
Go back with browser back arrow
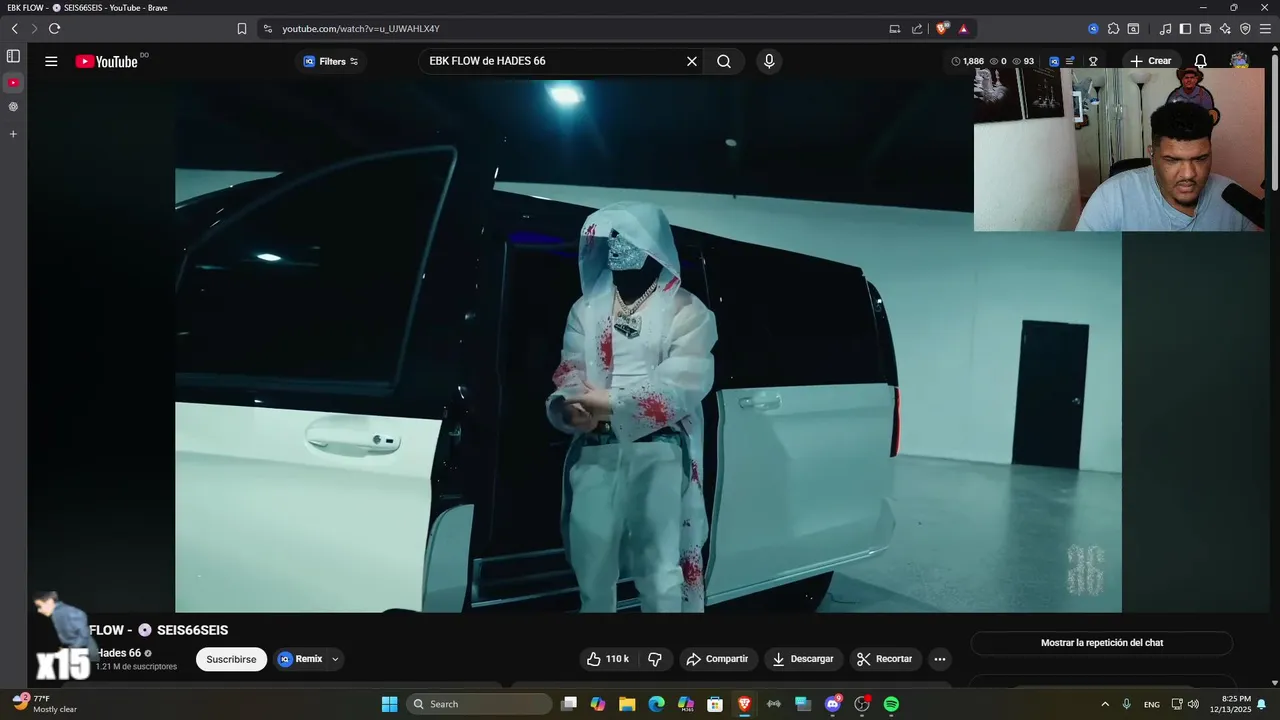click(x=14, y=29)
